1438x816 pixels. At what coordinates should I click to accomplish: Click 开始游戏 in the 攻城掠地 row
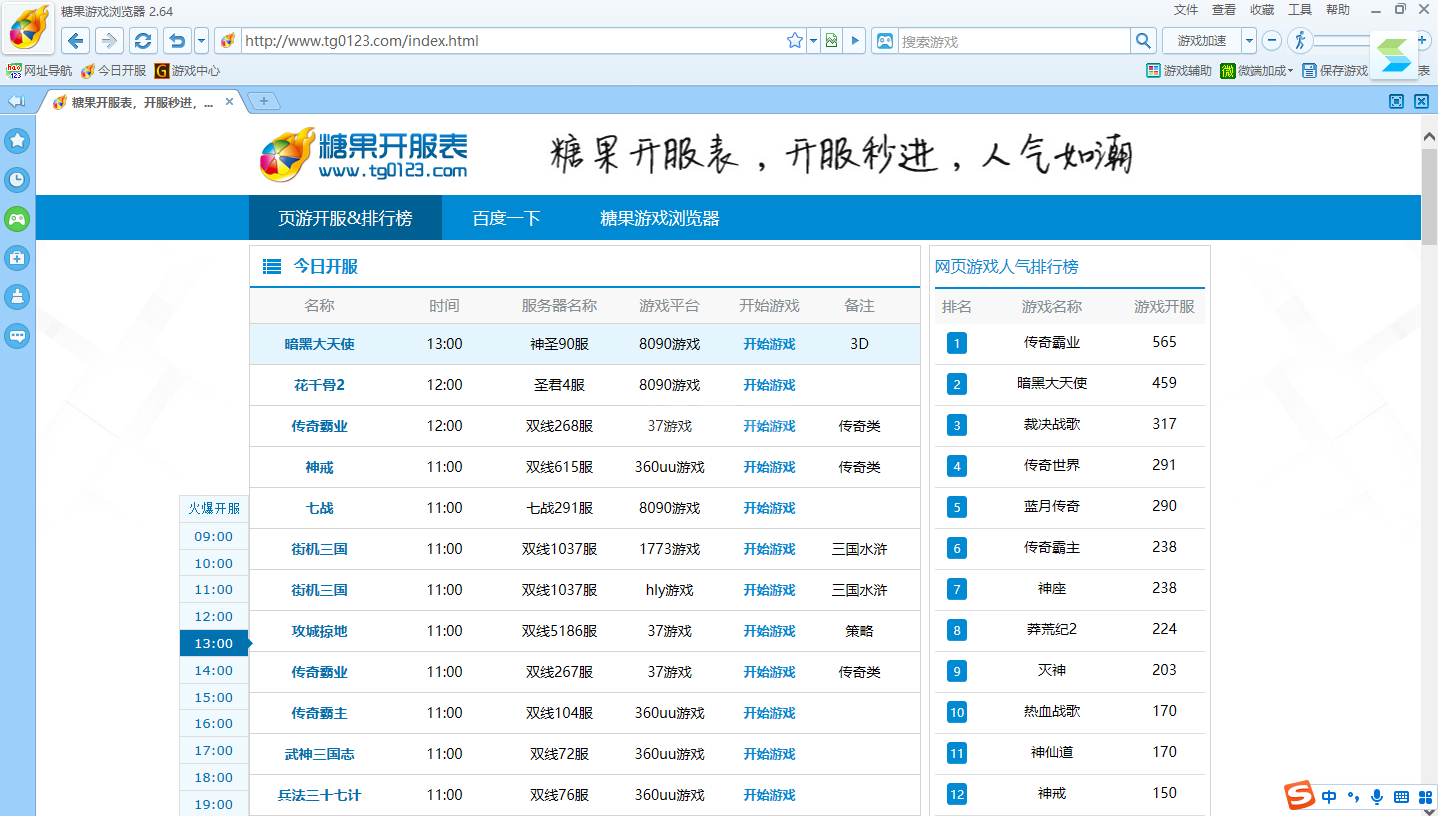click(769, 631)
